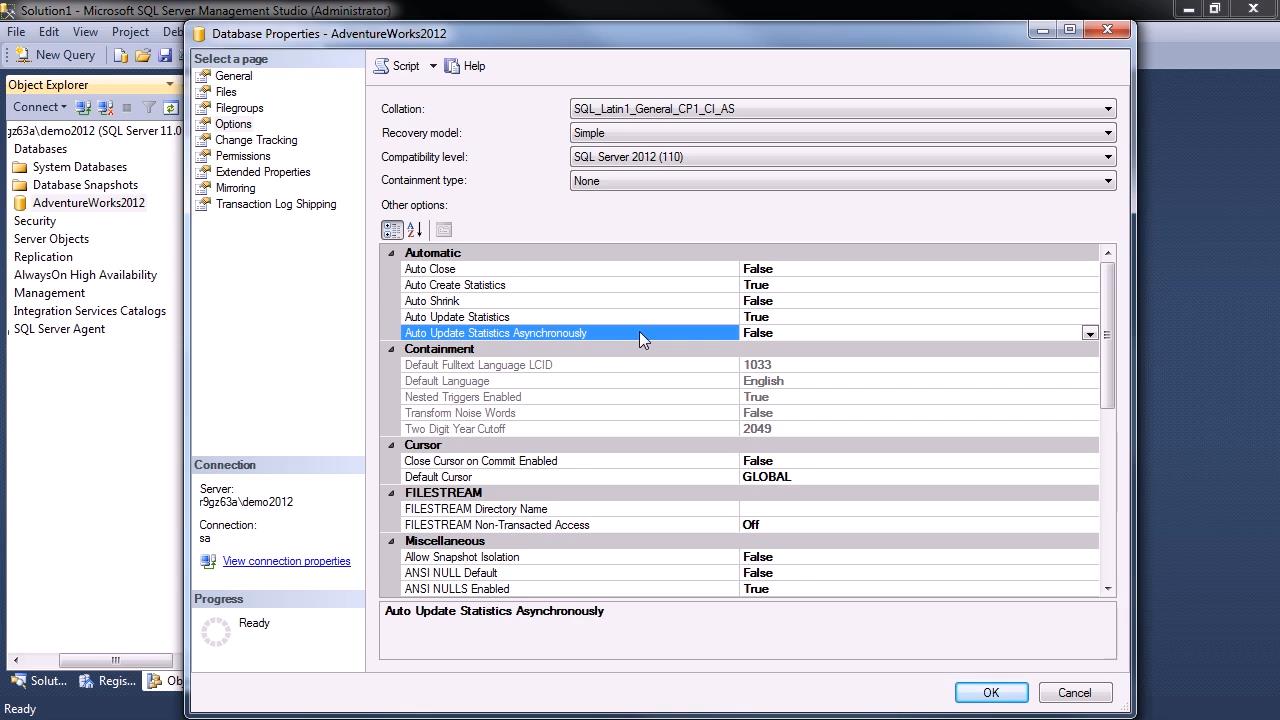Select the Transaction Log Shipping page icon
The width and height of the screenshot is (1280, 720).
pyautogui.click(x=203, y=204)
